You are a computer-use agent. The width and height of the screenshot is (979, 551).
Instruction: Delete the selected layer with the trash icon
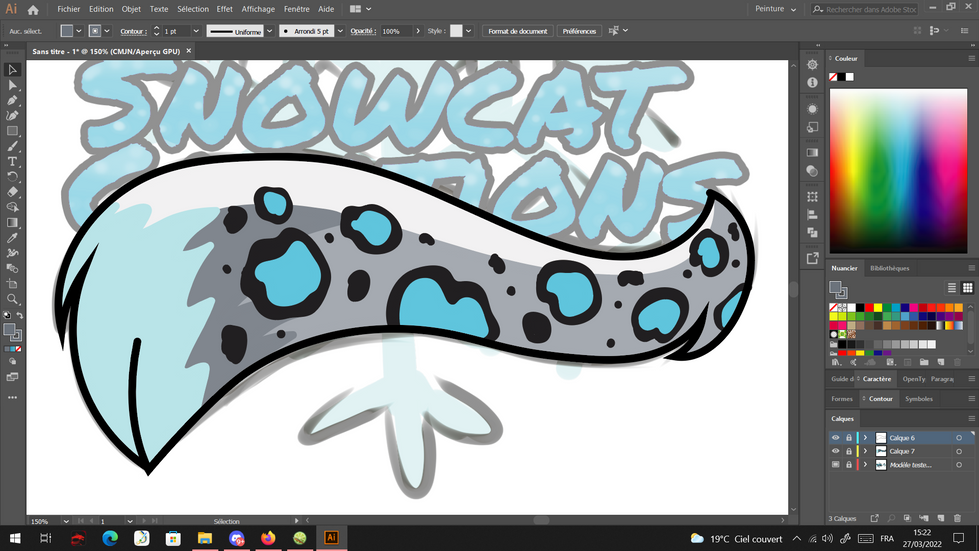956,518
